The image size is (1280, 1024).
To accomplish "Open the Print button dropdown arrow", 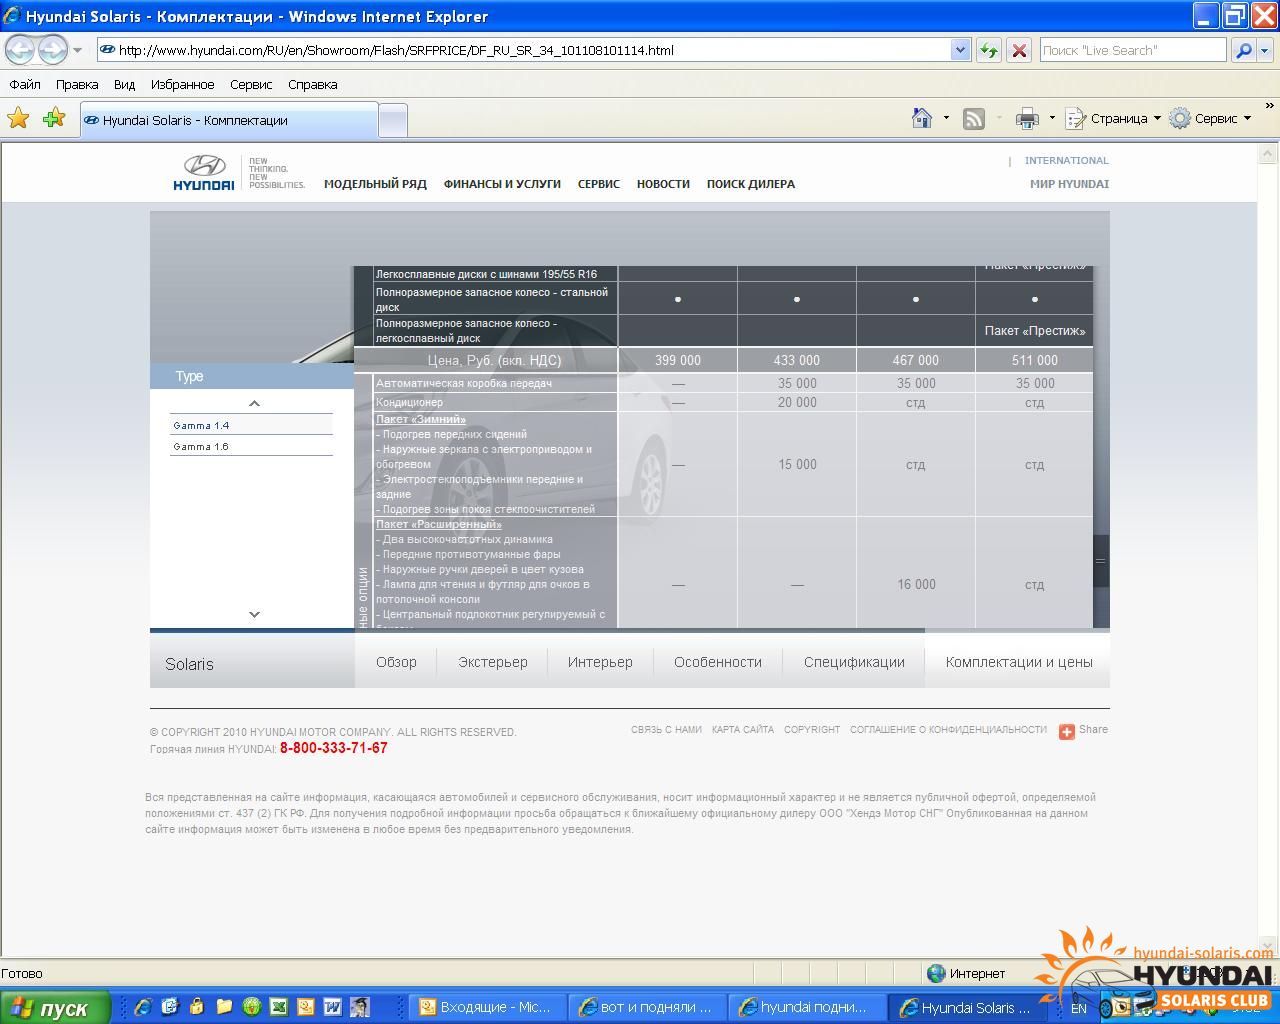I will click(1051, 118).
